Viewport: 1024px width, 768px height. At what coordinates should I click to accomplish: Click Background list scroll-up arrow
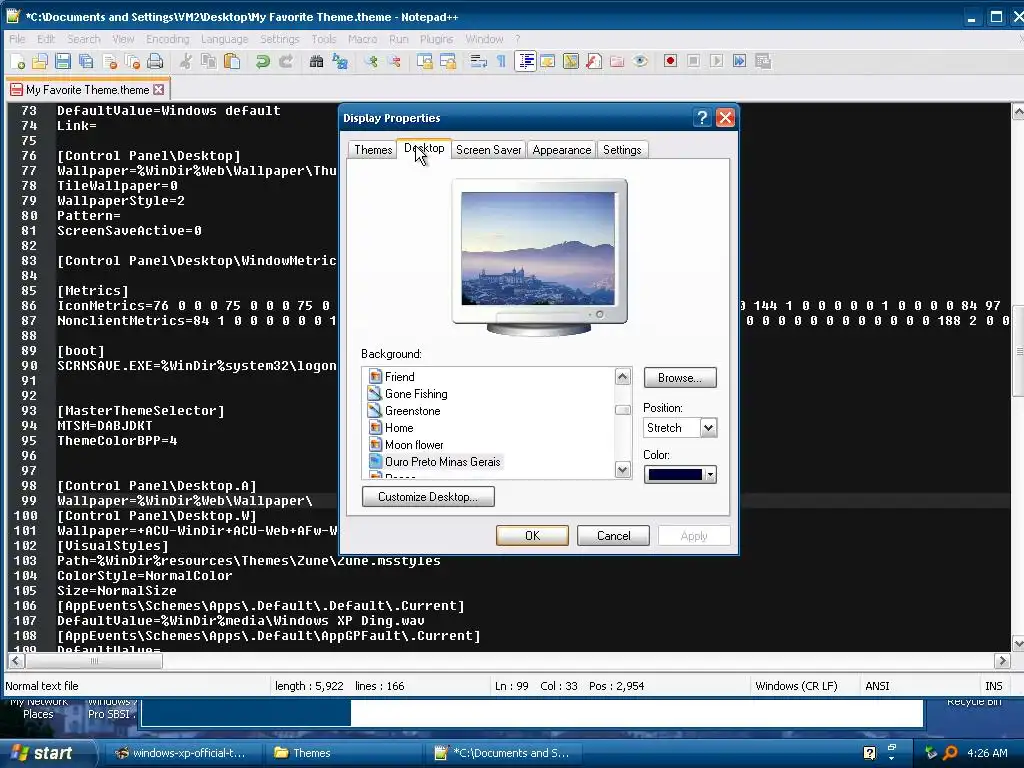click(x=622, y=376)
